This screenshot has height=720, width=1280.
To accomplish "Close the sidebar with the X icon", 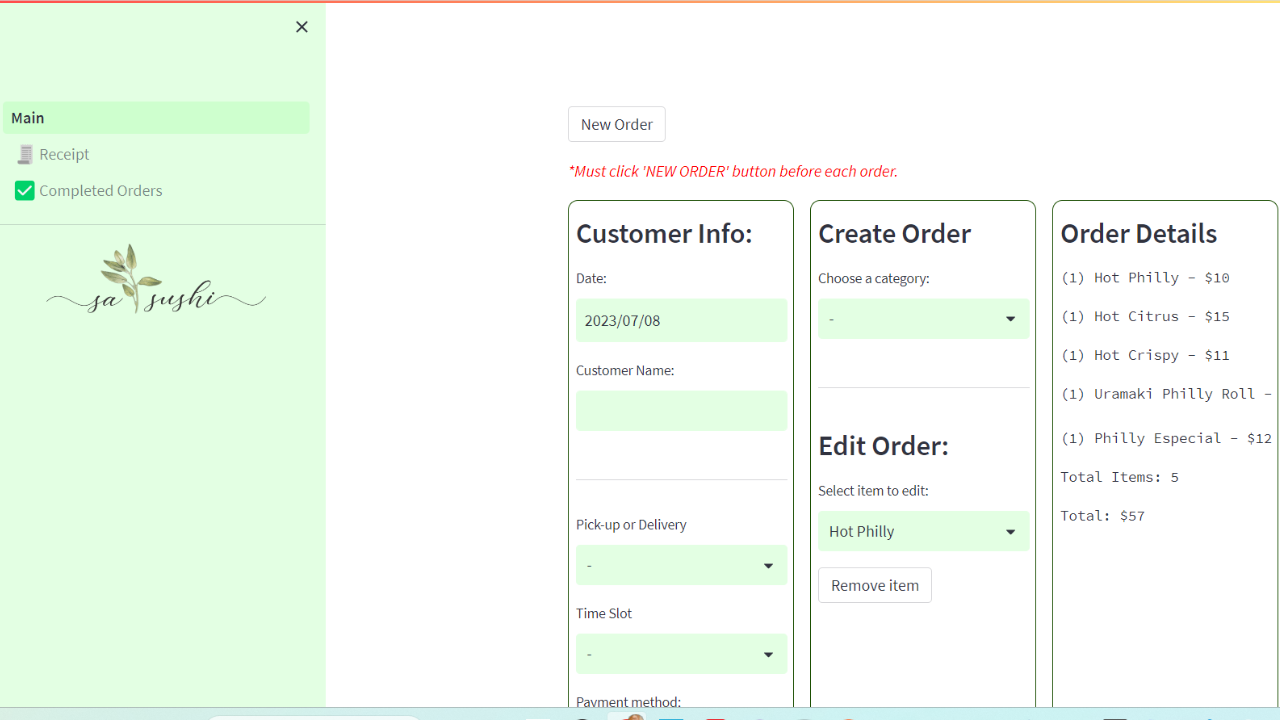I will pyautogui.click(x=301, y=27).
